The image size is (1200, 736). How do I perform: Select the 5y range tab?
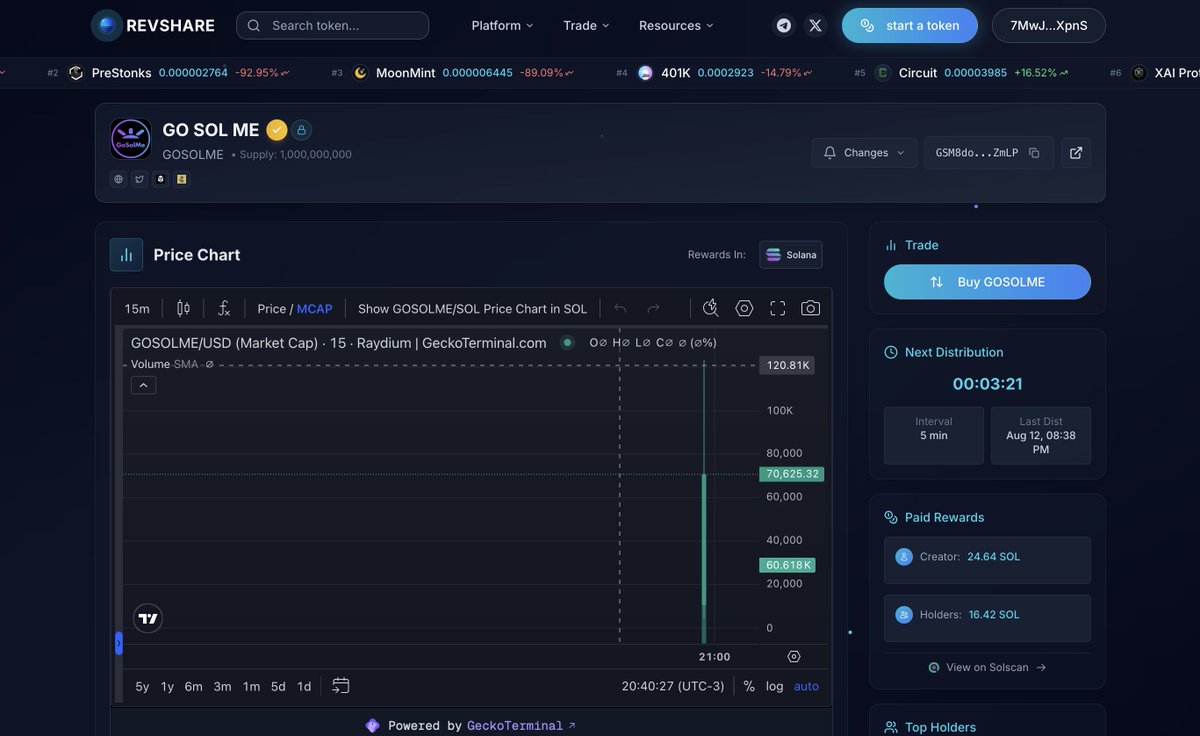(142, 686)
